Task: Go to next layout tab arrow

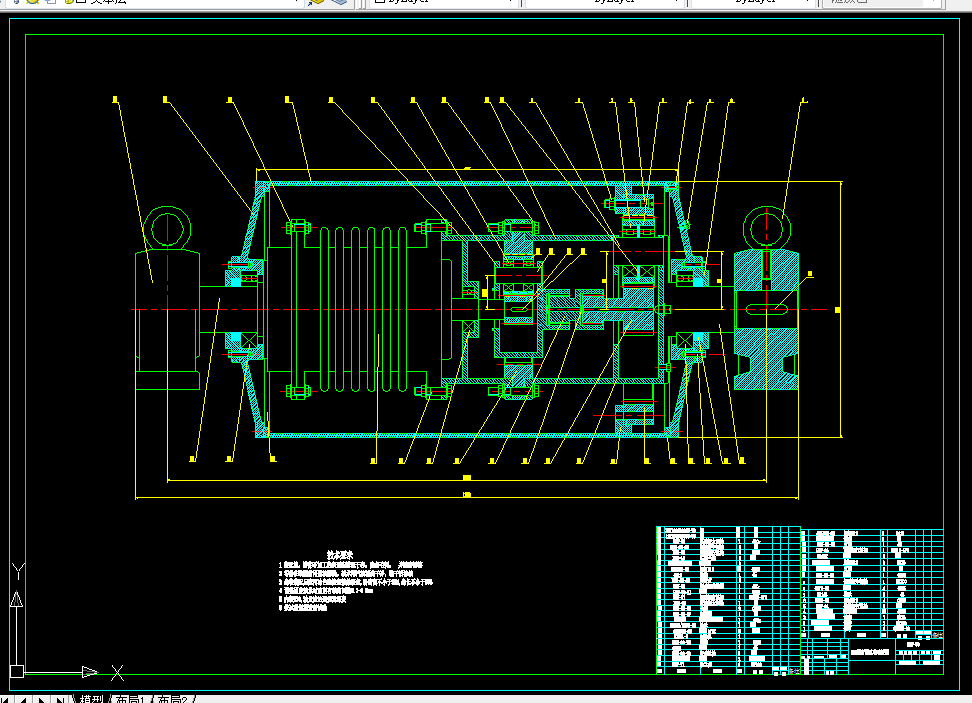Action: pyautogui.click(x=42, y=699)
